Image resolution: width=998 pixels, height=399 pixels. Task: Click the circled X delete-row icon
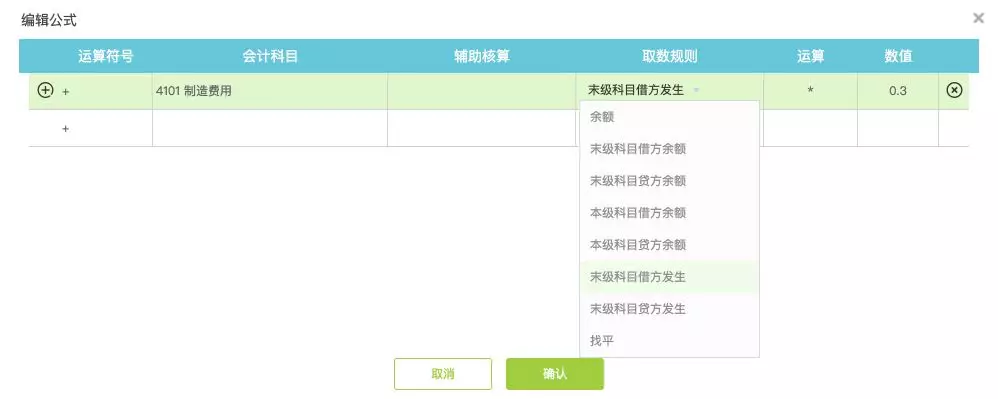[953, 90]
